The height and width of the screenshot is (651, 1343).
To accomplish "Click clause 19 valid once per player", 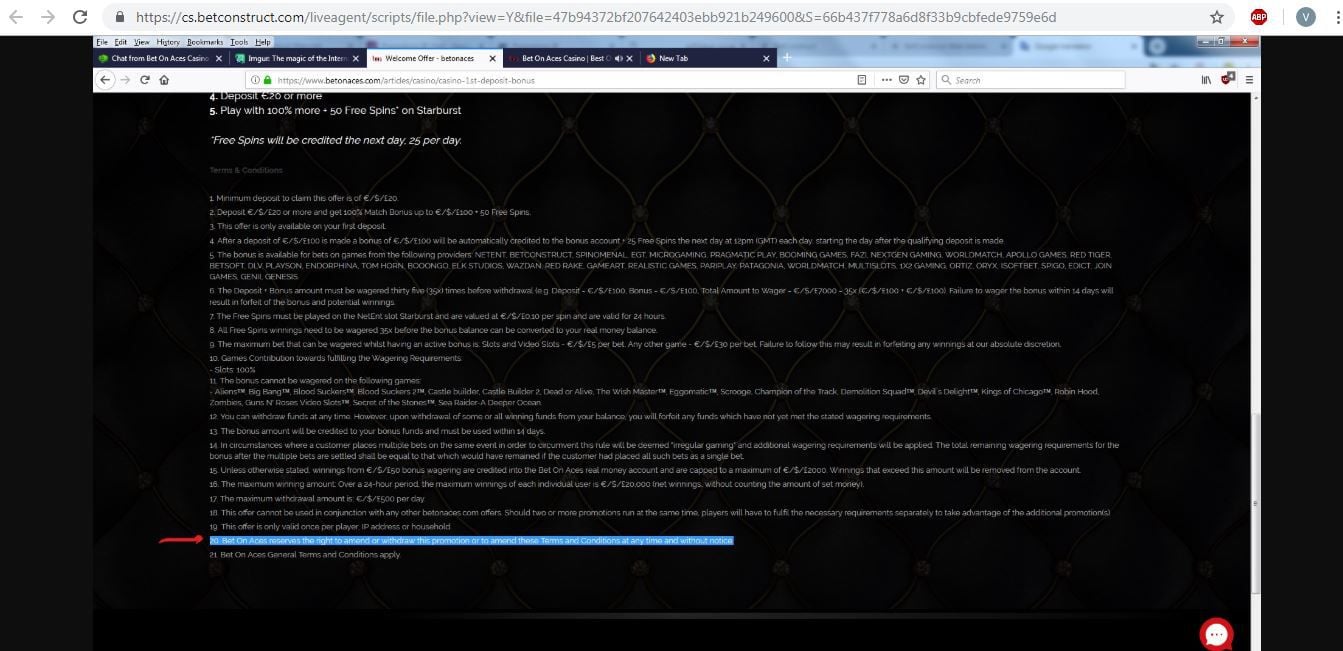I will (330, 526).
